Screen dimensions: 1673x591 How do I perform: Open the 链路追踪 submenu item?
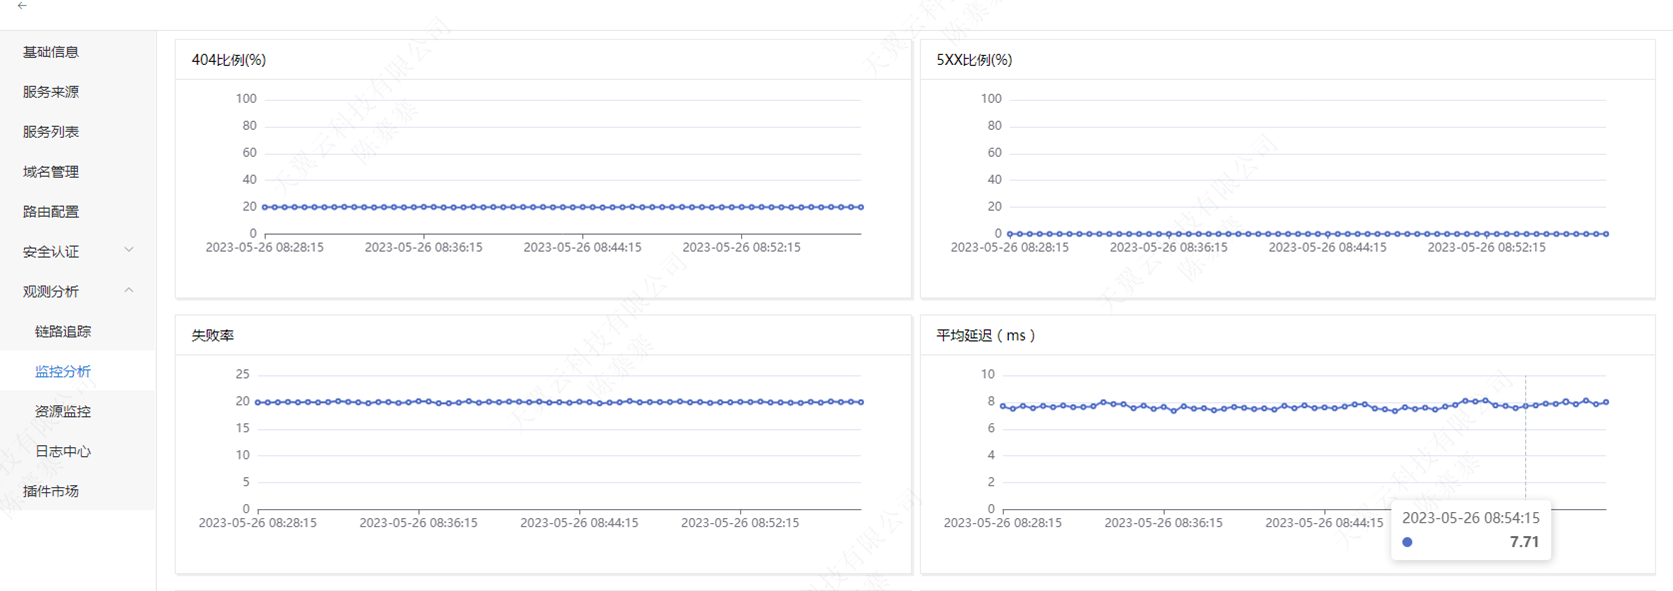click(63, 332)
